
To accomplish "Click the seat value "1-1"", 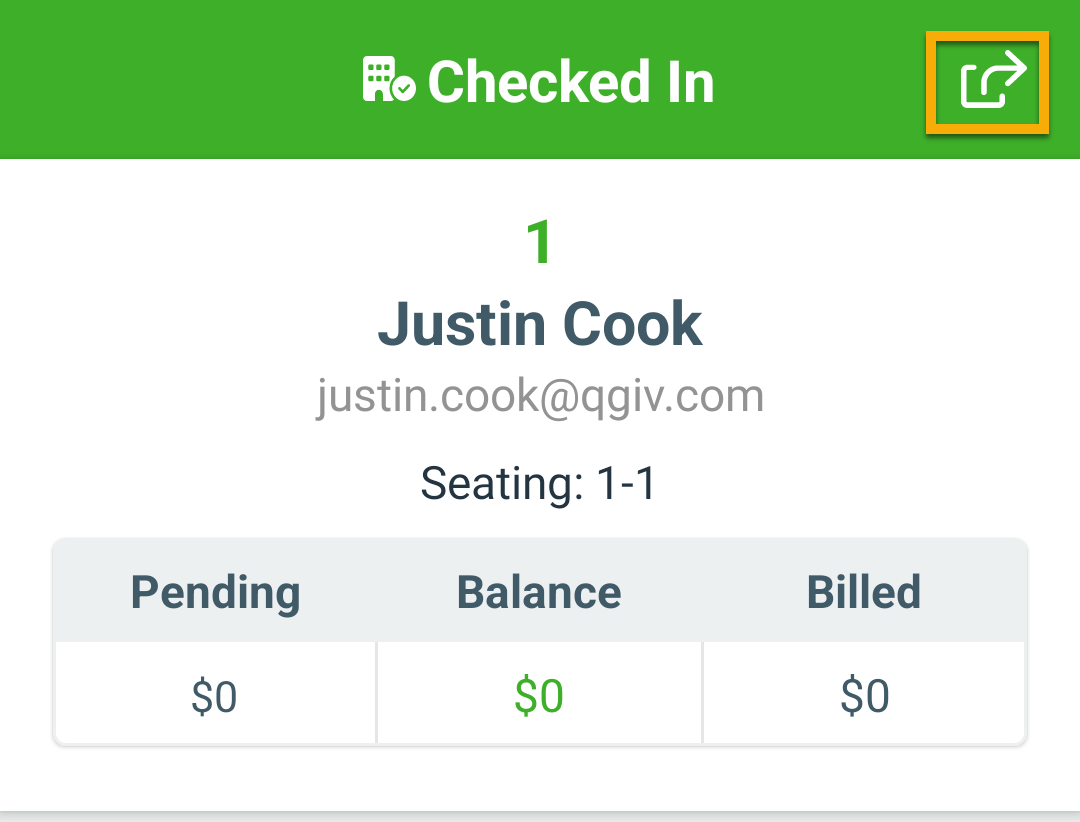I will click(625, 482).
